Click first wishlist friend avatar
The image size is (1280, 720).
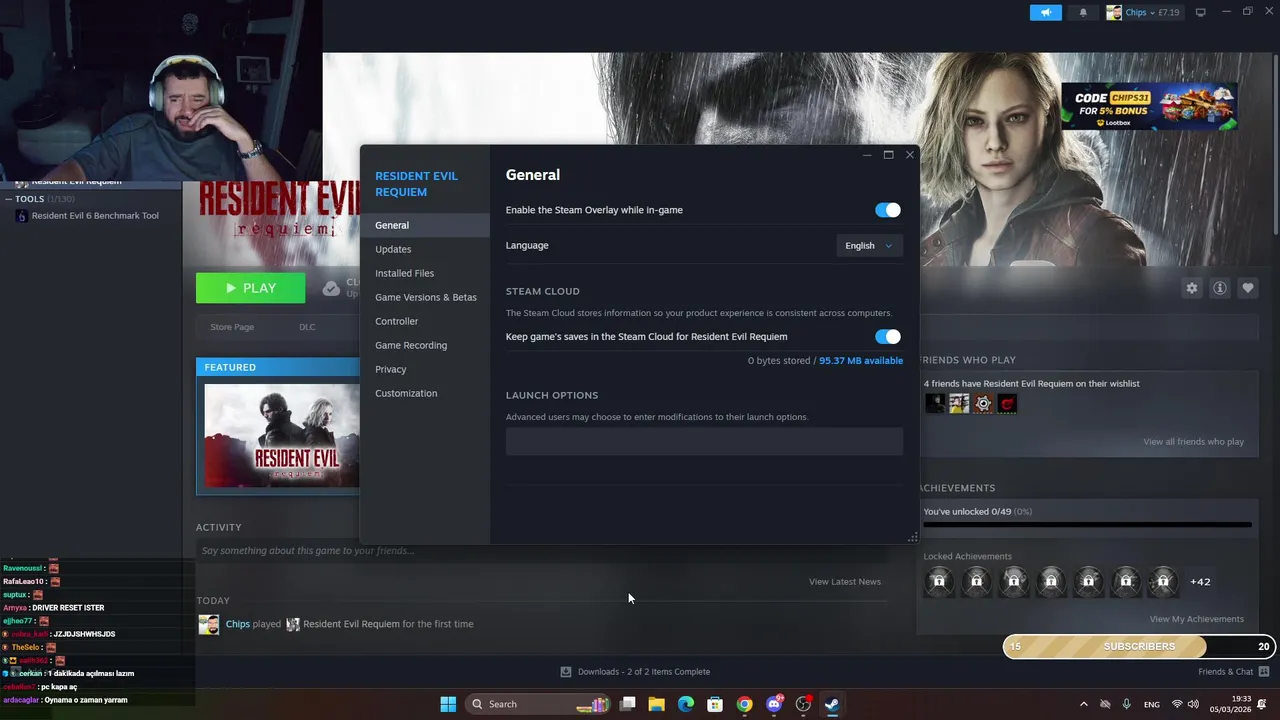click(935, 404)
